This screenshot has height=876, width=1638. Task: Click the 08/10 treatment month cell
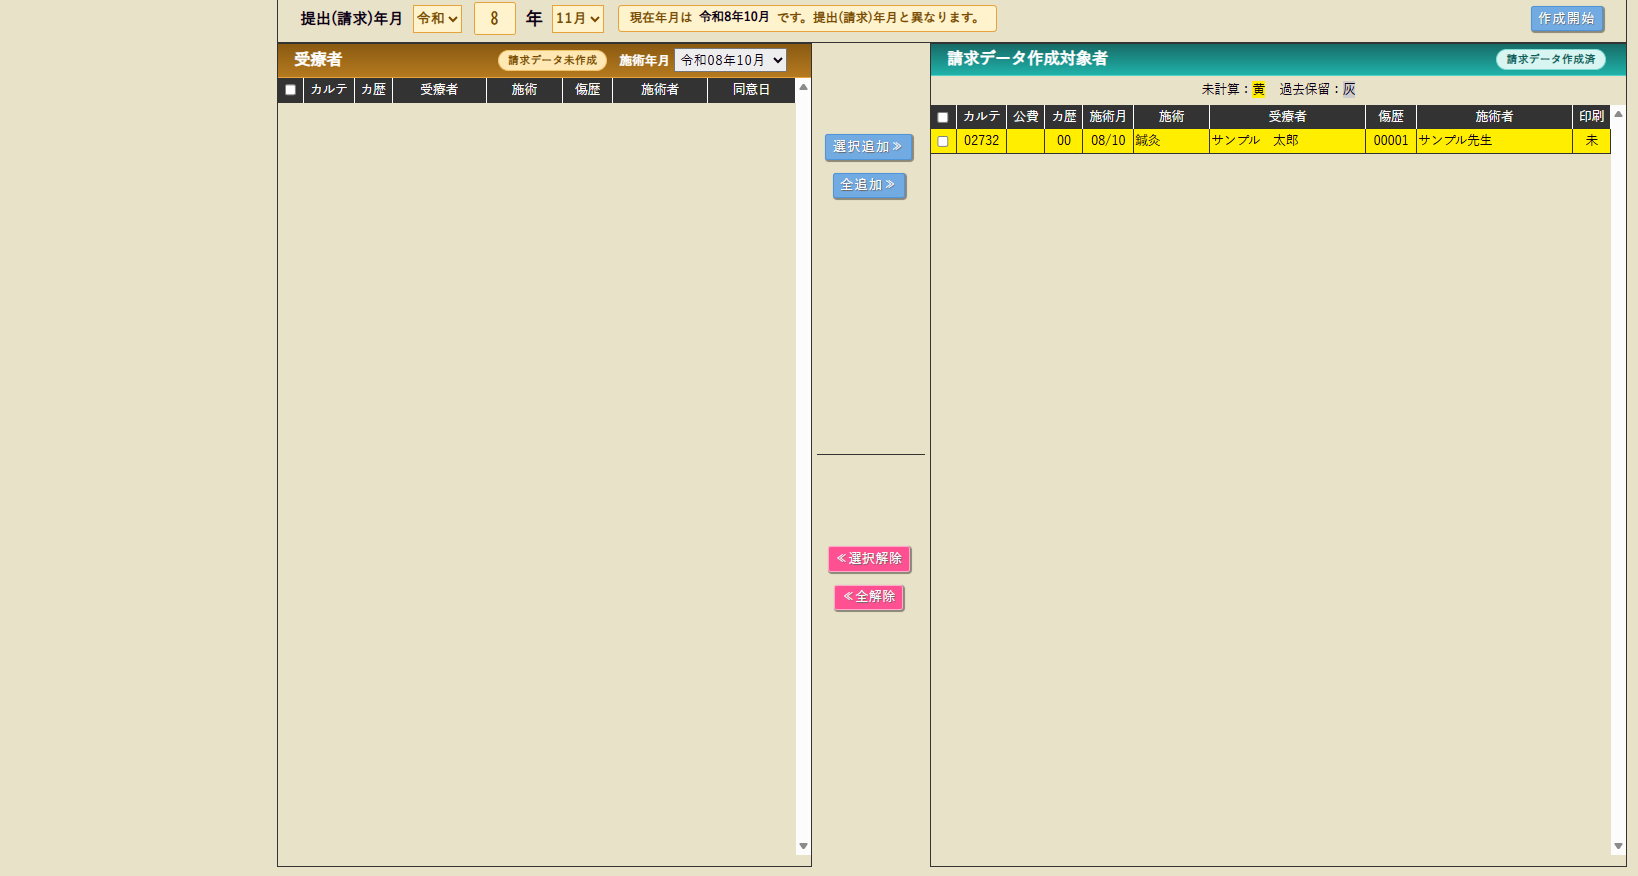coord(1108,141)
